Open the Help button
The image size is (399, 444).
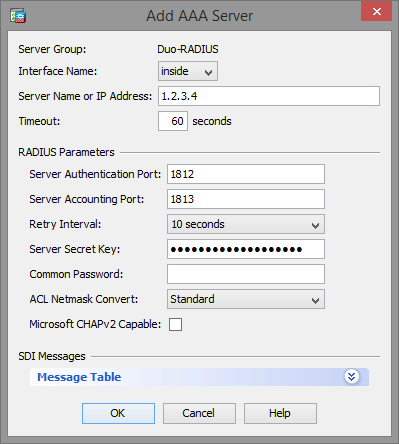280,413
